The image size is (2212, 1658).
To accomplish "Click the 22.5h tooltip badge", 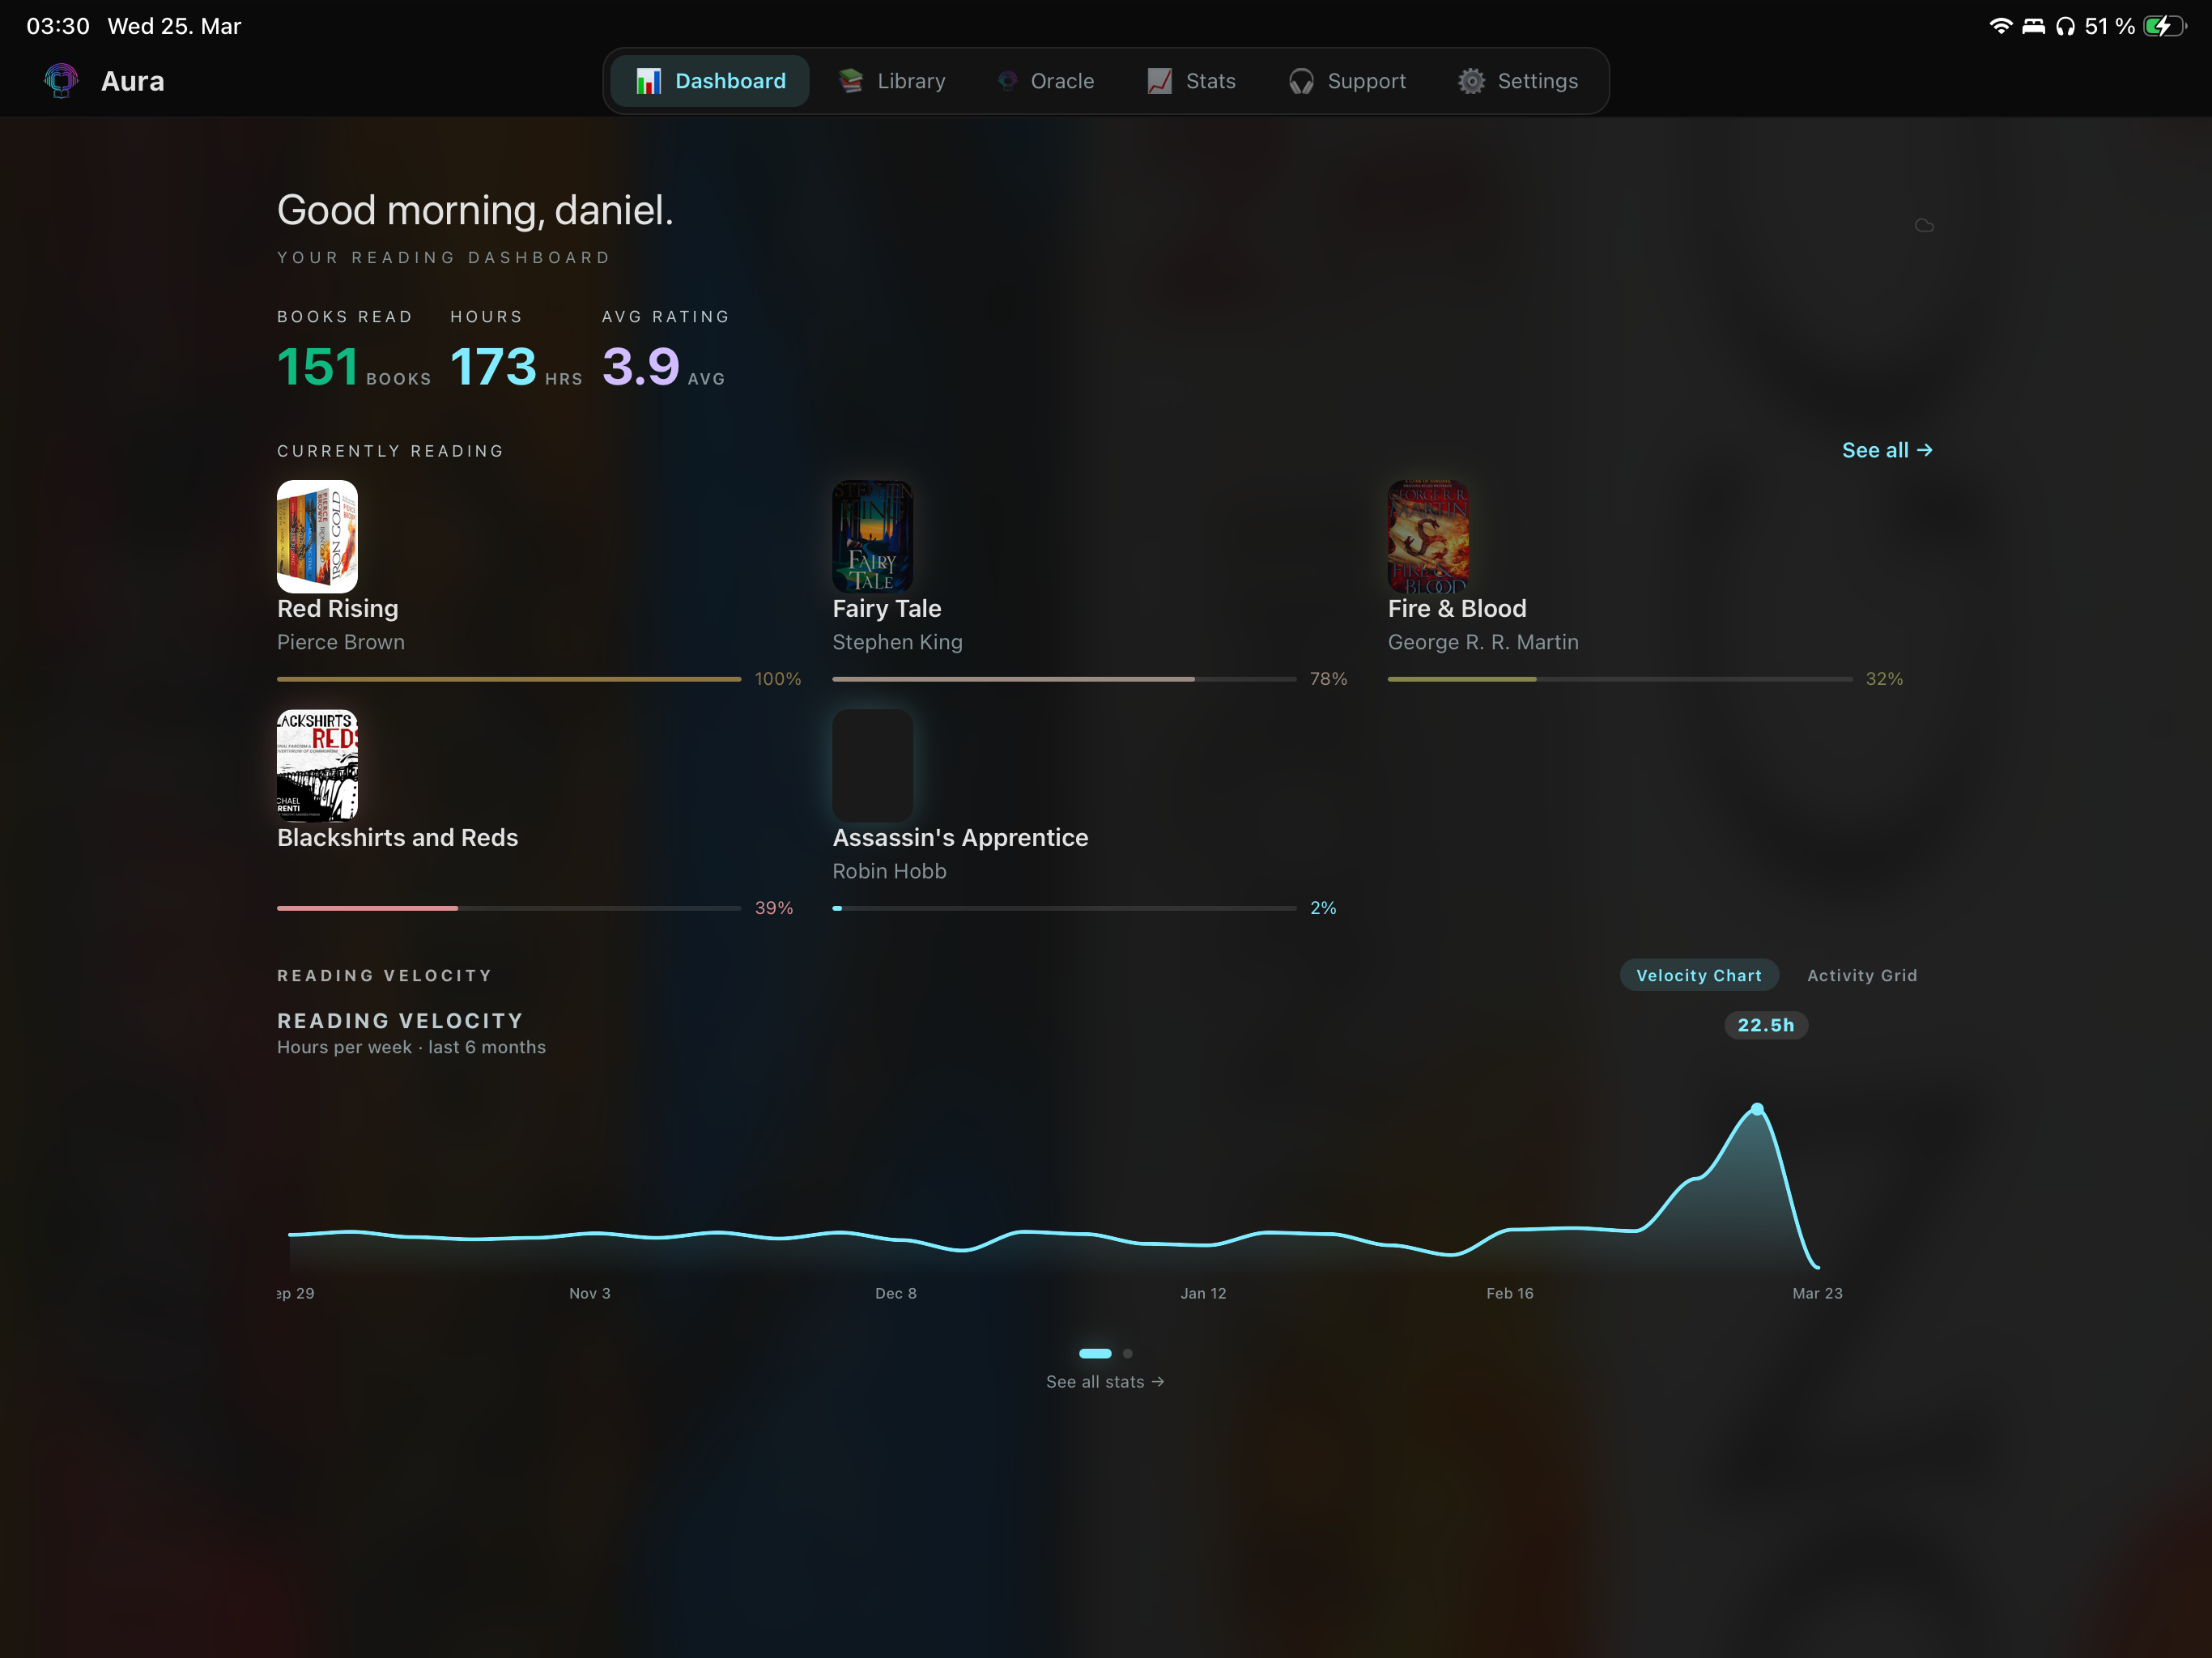I will pyautogui.click(x=1765, y=1025).
